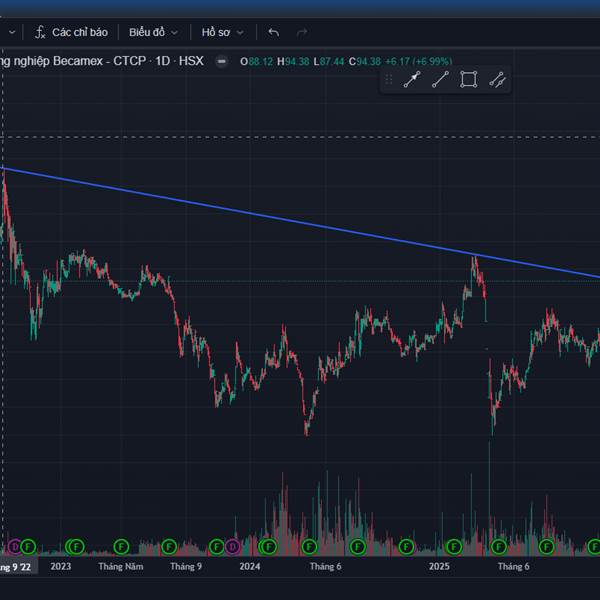Click the highlighted date label on the time axis

coord(16,567)
